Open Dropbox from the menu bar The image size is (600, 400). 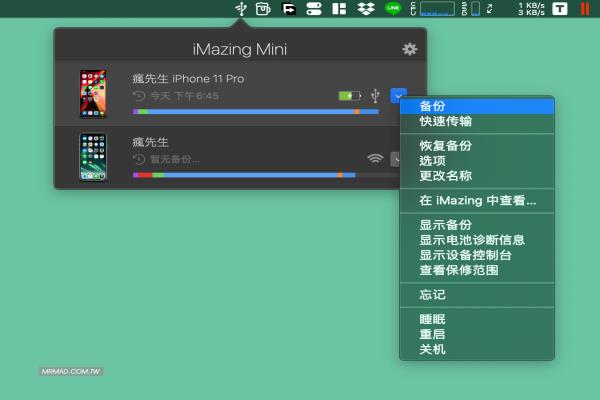(366, 8)
